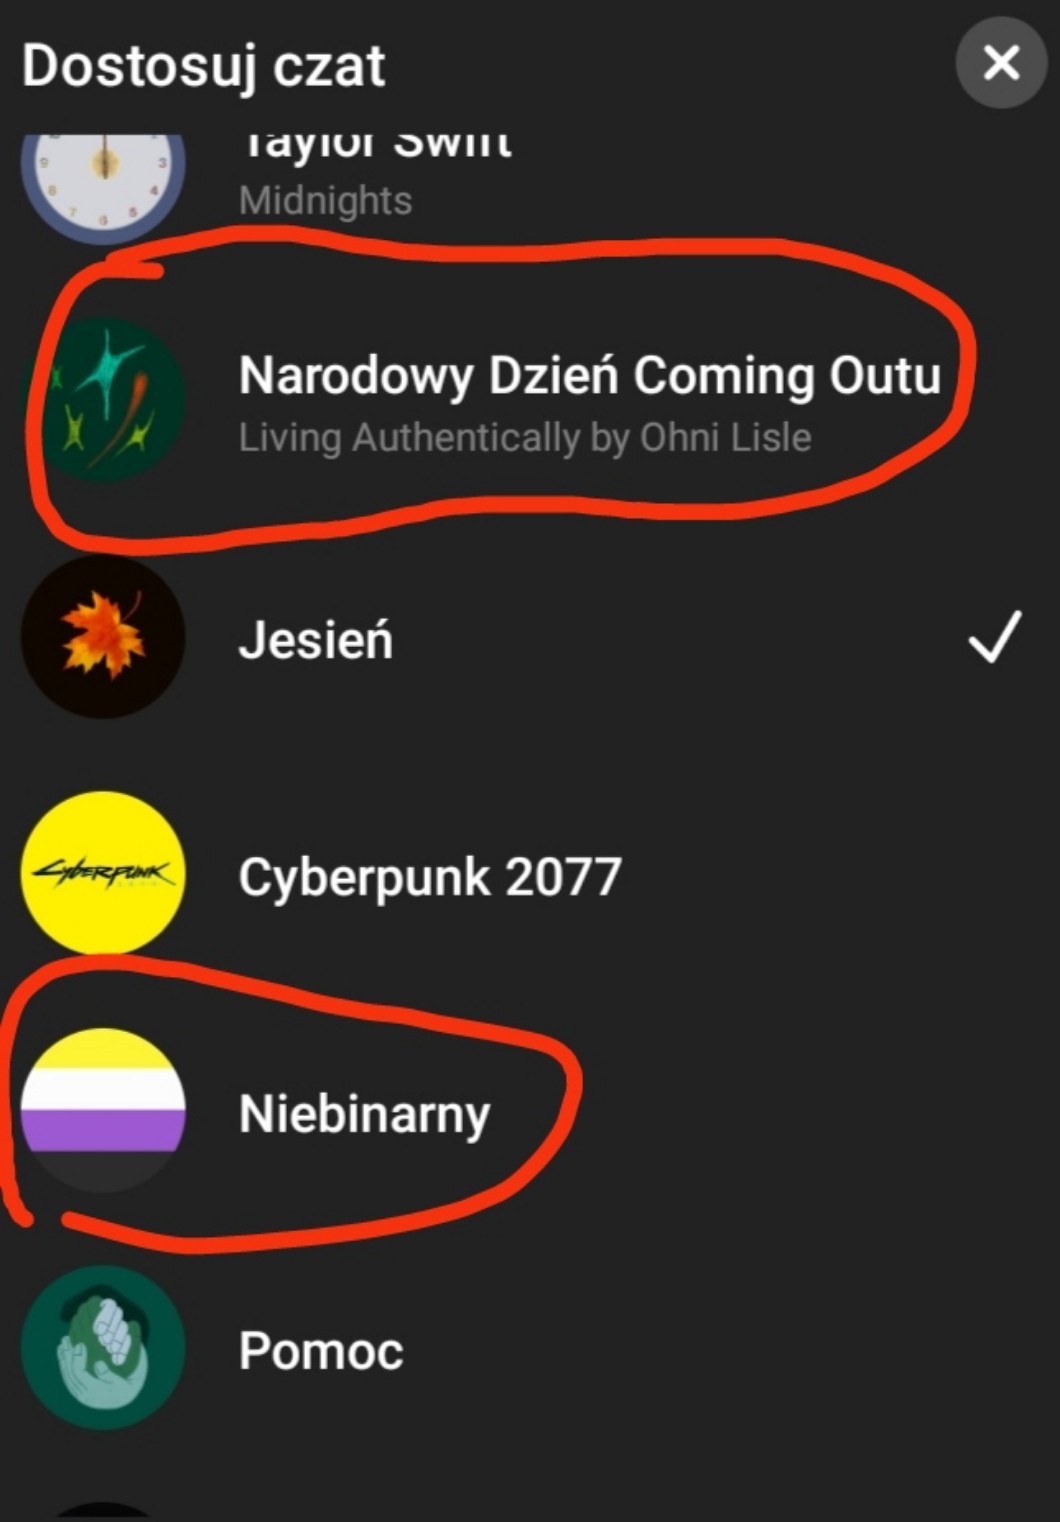Click the Dostosuj czat header title

(x=203, y=66)
